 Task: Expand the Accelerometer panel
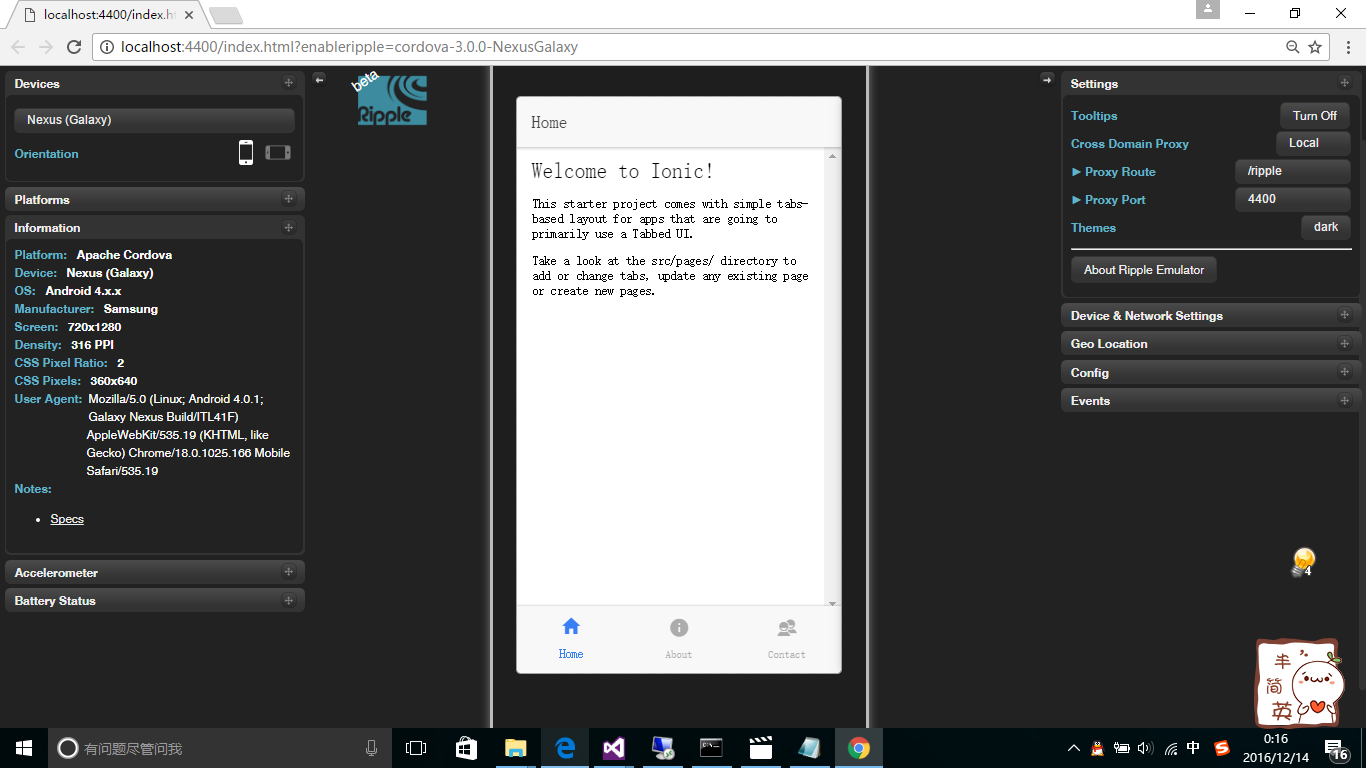point(154,573)
